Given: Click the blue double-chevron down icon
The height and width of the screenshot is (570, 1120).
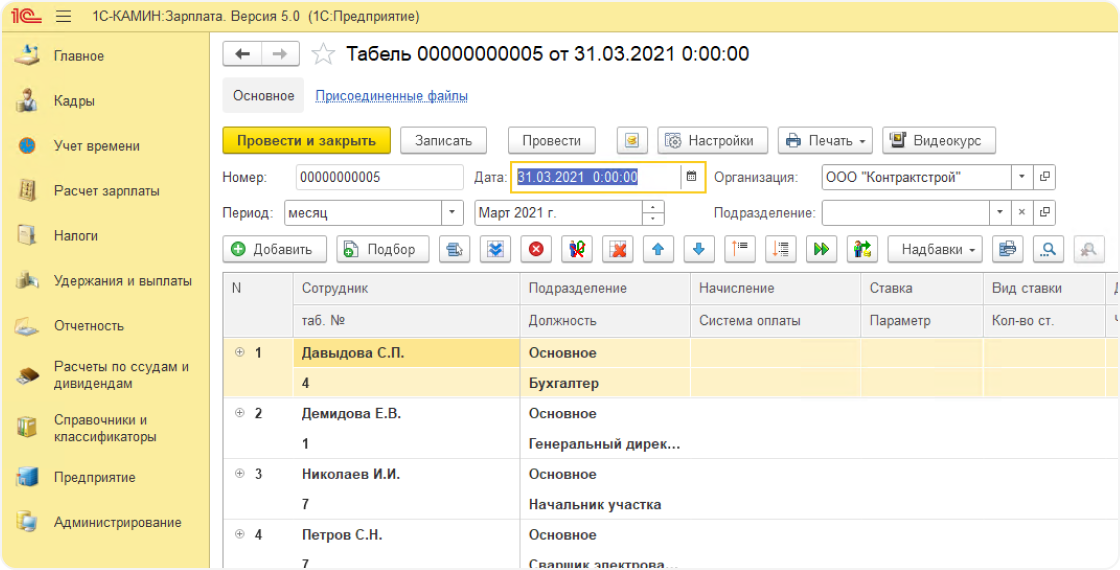Looking at the screenshot, I should point(495,249).
